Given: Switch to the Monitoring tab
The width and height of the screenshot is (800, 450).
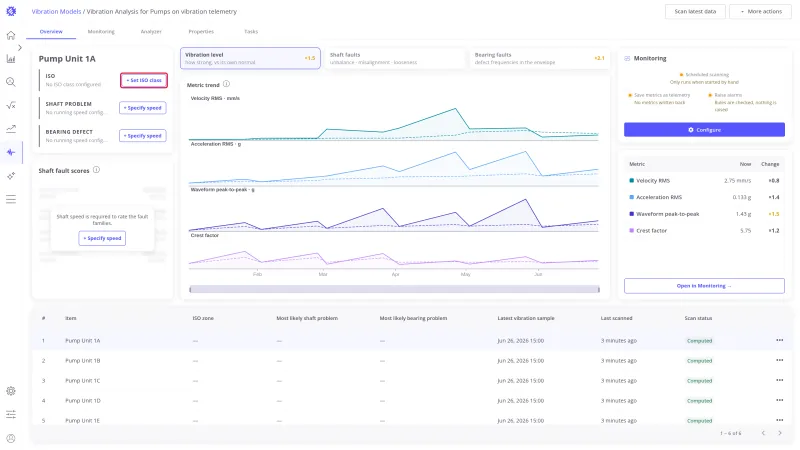Looking at the screenshot, I should 101,32.
